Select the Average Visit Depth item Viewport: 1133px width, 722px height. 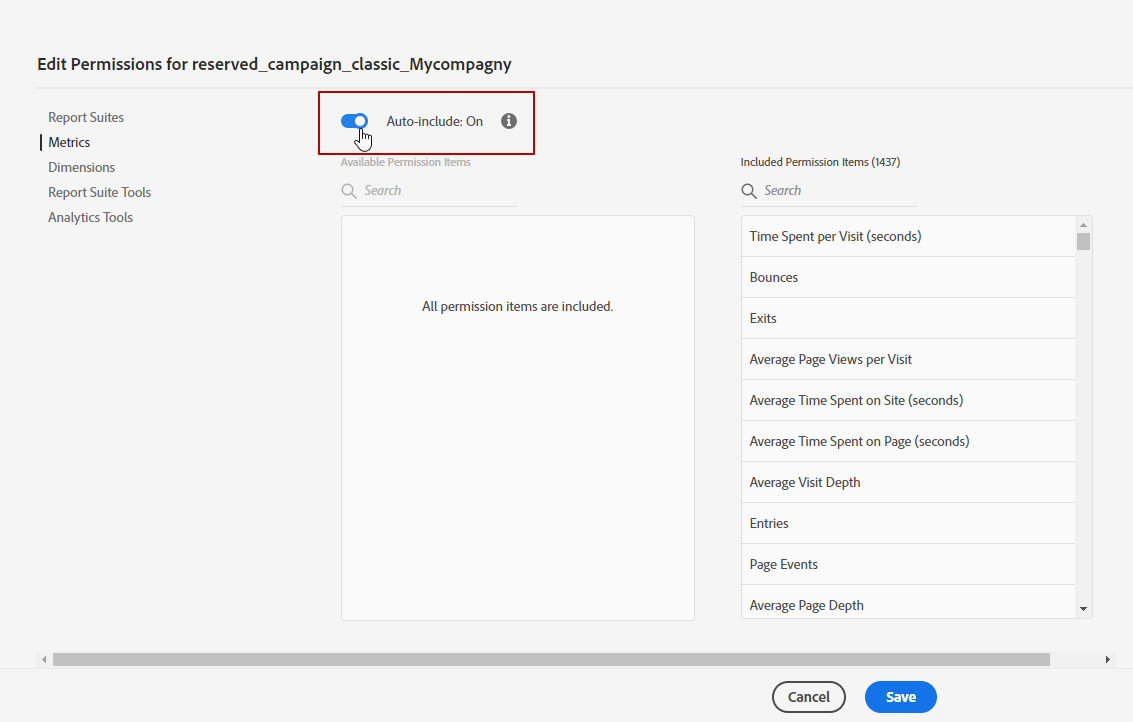pyautogui.click(x=908, y=482)
